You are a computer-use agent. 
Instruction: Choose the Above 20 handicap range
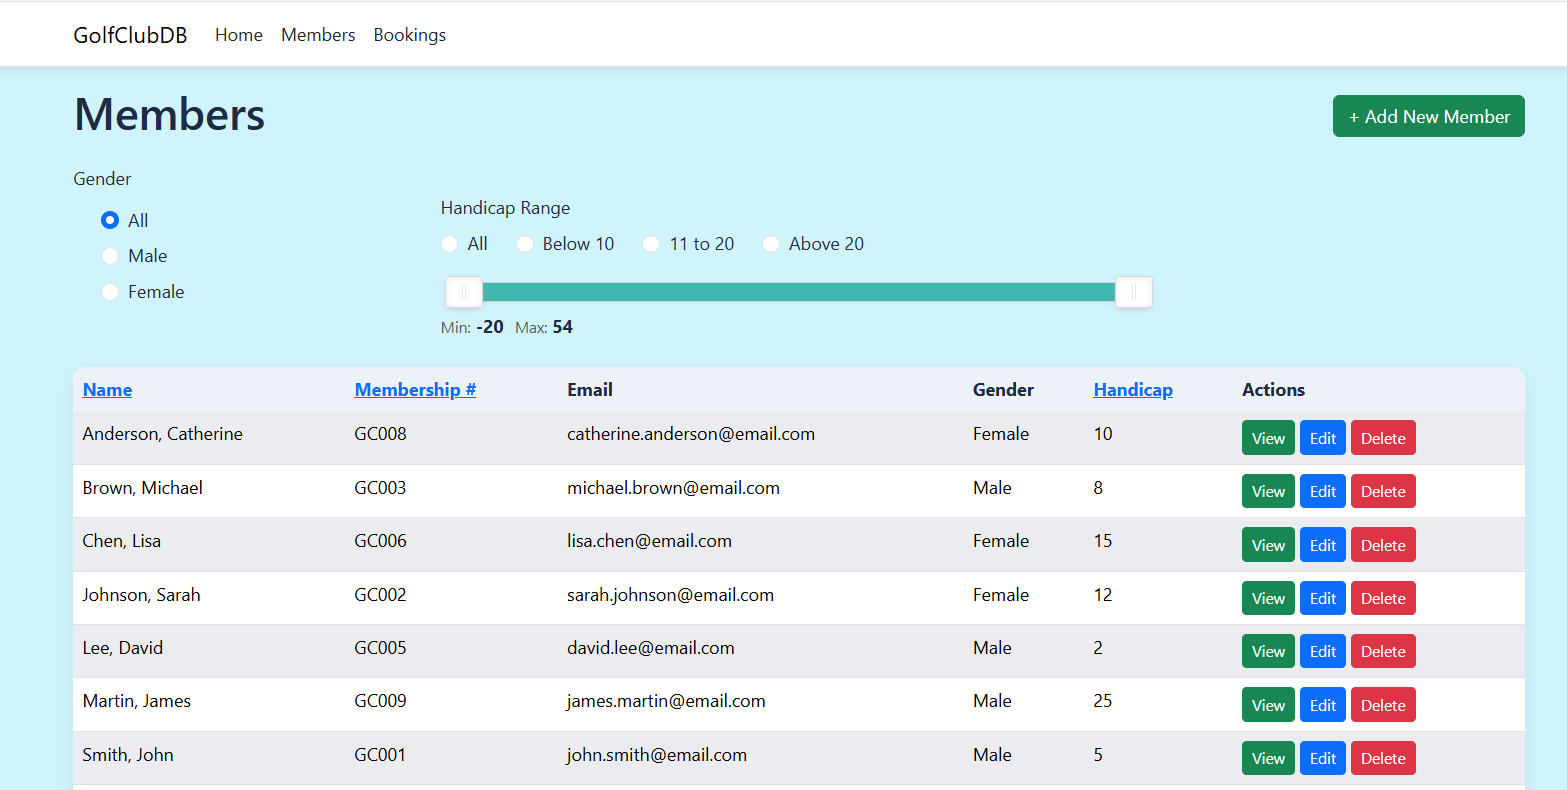tap(771, 244)
